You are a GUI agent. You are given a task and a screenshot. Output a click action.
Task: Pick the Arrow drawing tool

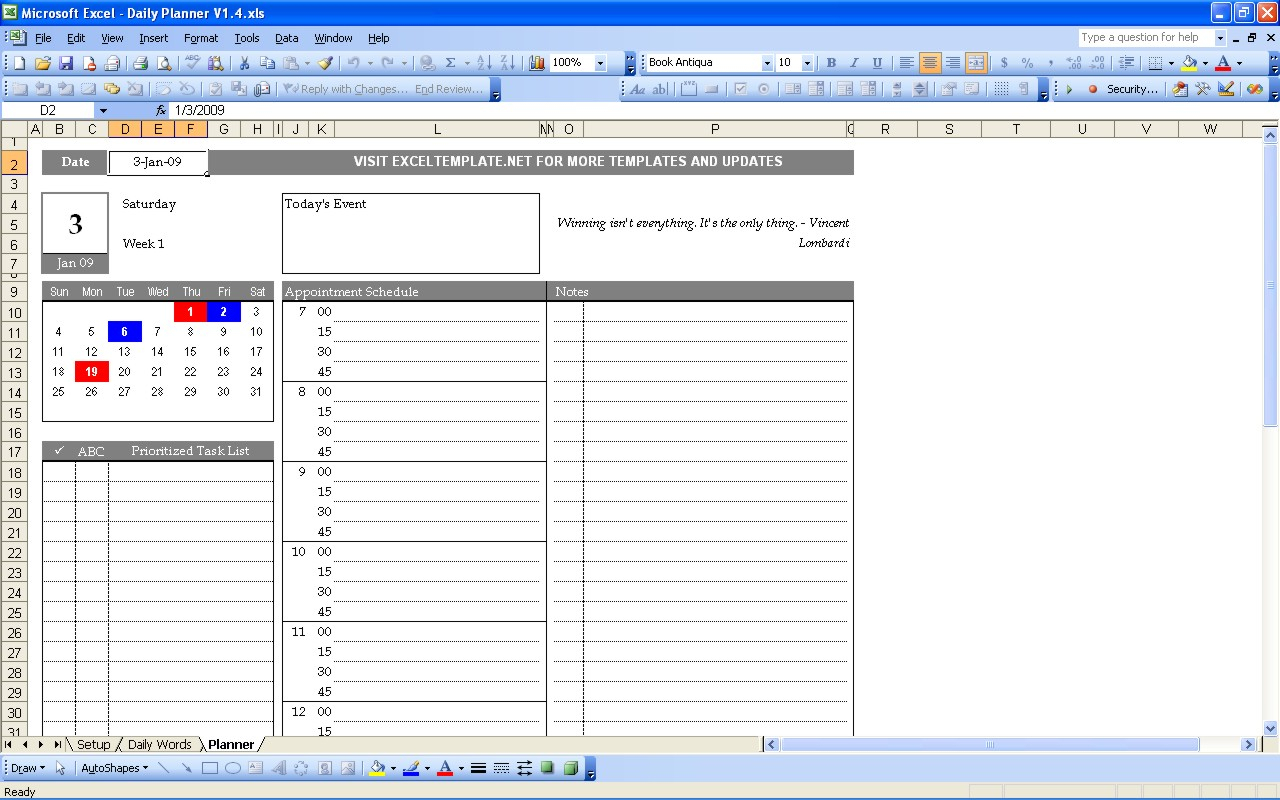[x=187, y=768]
